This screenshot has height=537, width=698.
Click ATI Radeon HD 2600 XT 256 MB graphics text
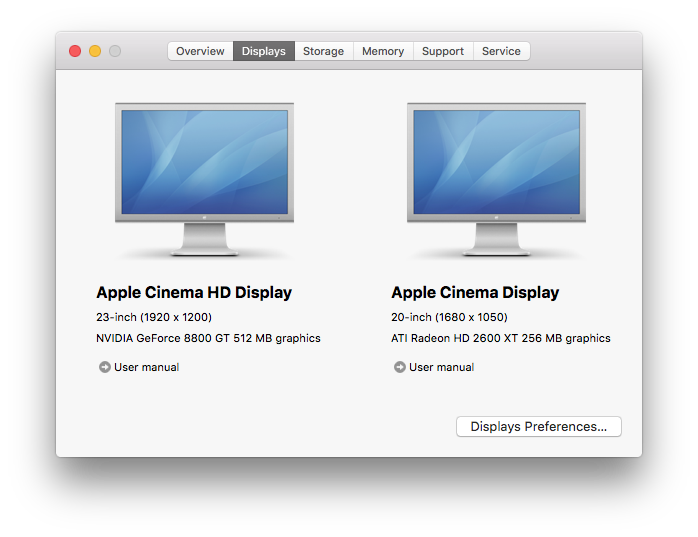(501, 338)
